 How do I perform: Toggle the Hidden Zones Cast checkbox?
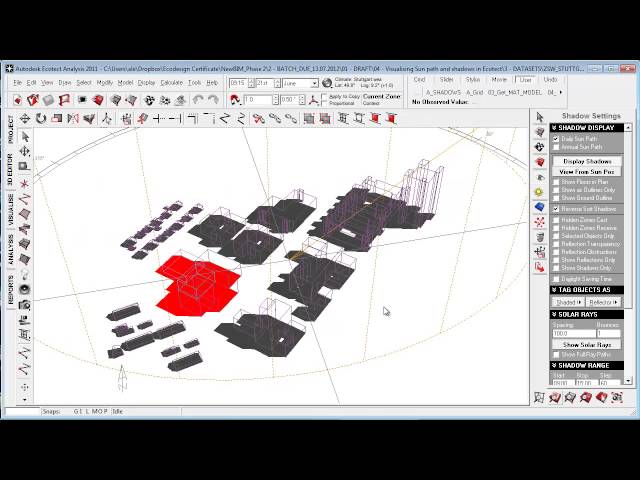(556, 220)
